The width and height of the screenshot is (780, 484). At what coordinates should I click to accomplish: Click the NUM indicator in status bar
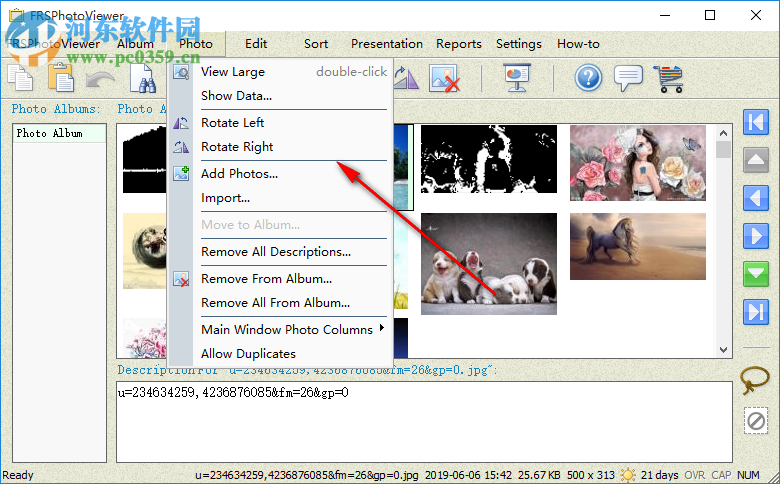click(x=748, y=475)
